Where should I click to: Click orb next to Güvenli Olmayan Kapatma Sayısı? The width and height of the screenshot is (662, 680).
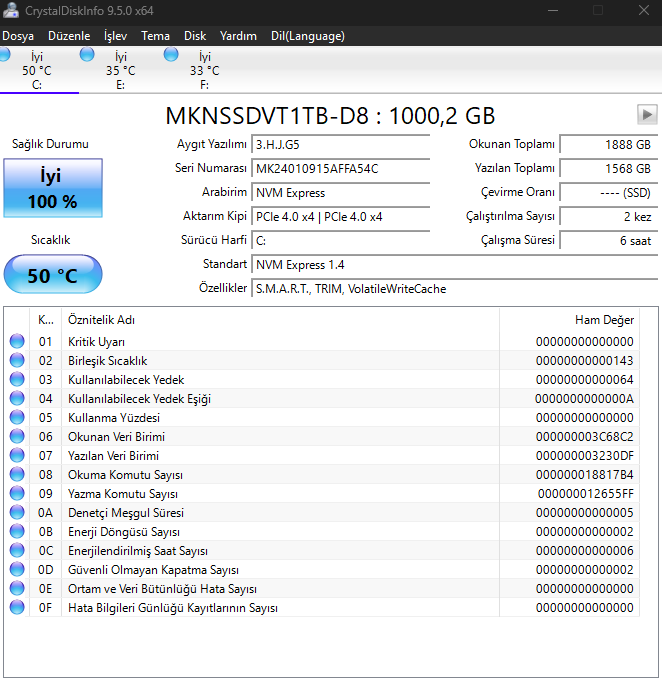[17, 570]
